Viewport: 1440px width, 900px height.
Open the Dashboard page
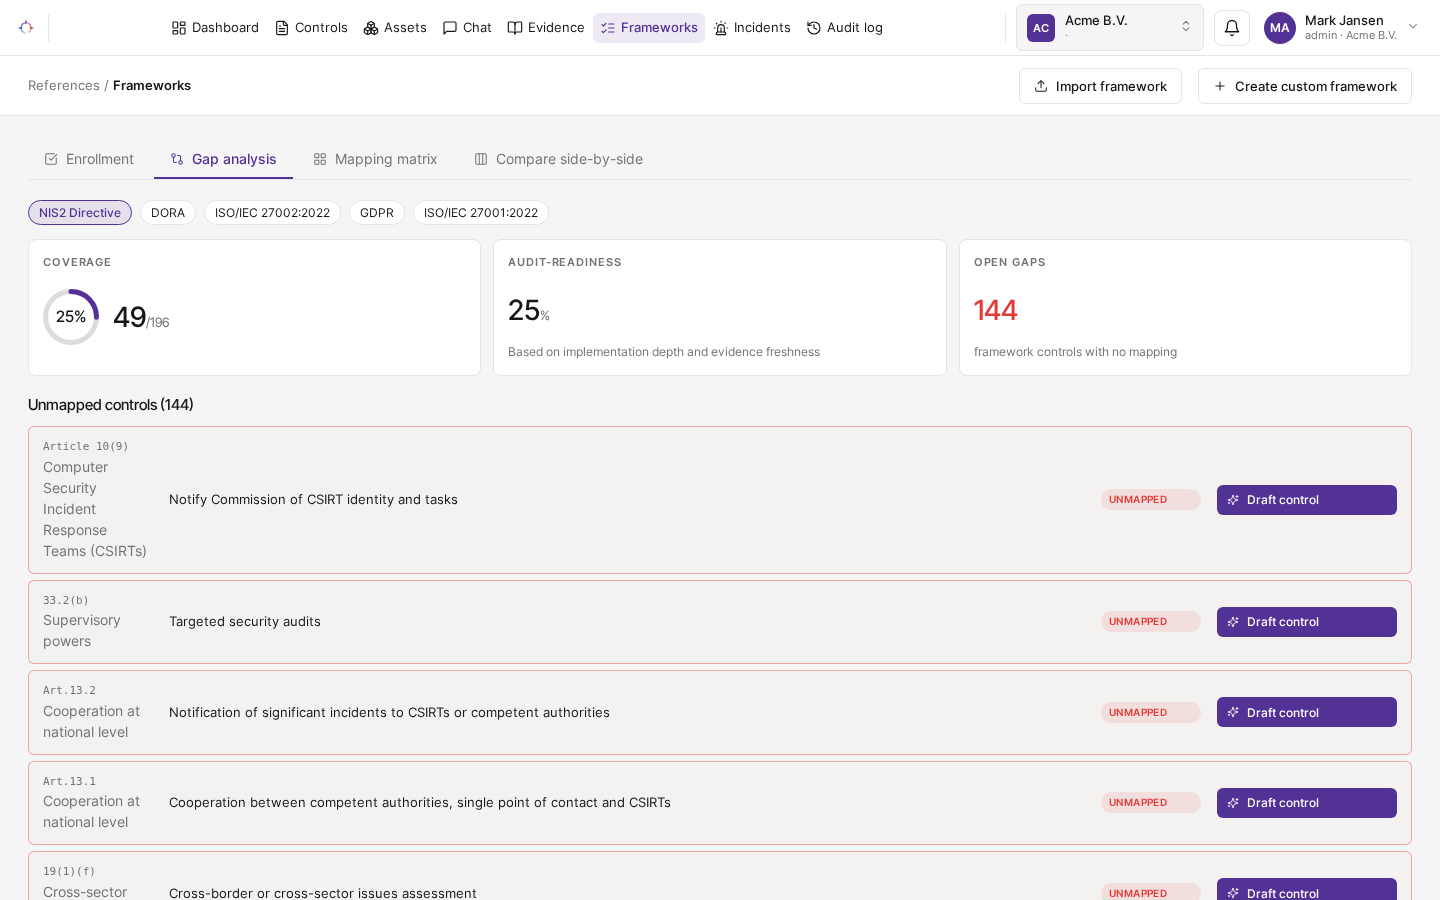215,28
